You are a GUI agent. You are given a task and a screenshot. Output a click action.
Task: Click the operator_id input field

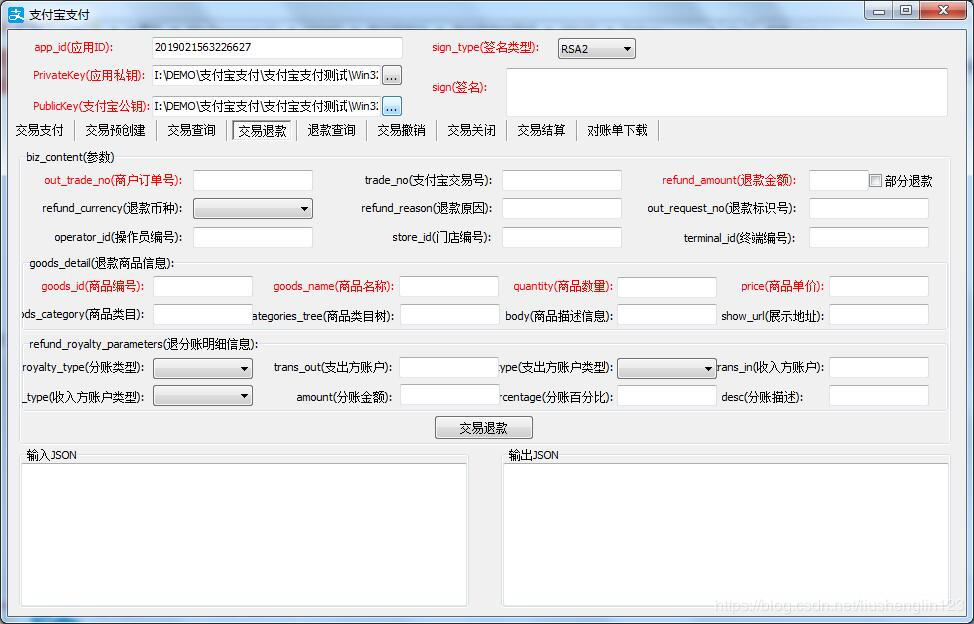click(253, 237)
